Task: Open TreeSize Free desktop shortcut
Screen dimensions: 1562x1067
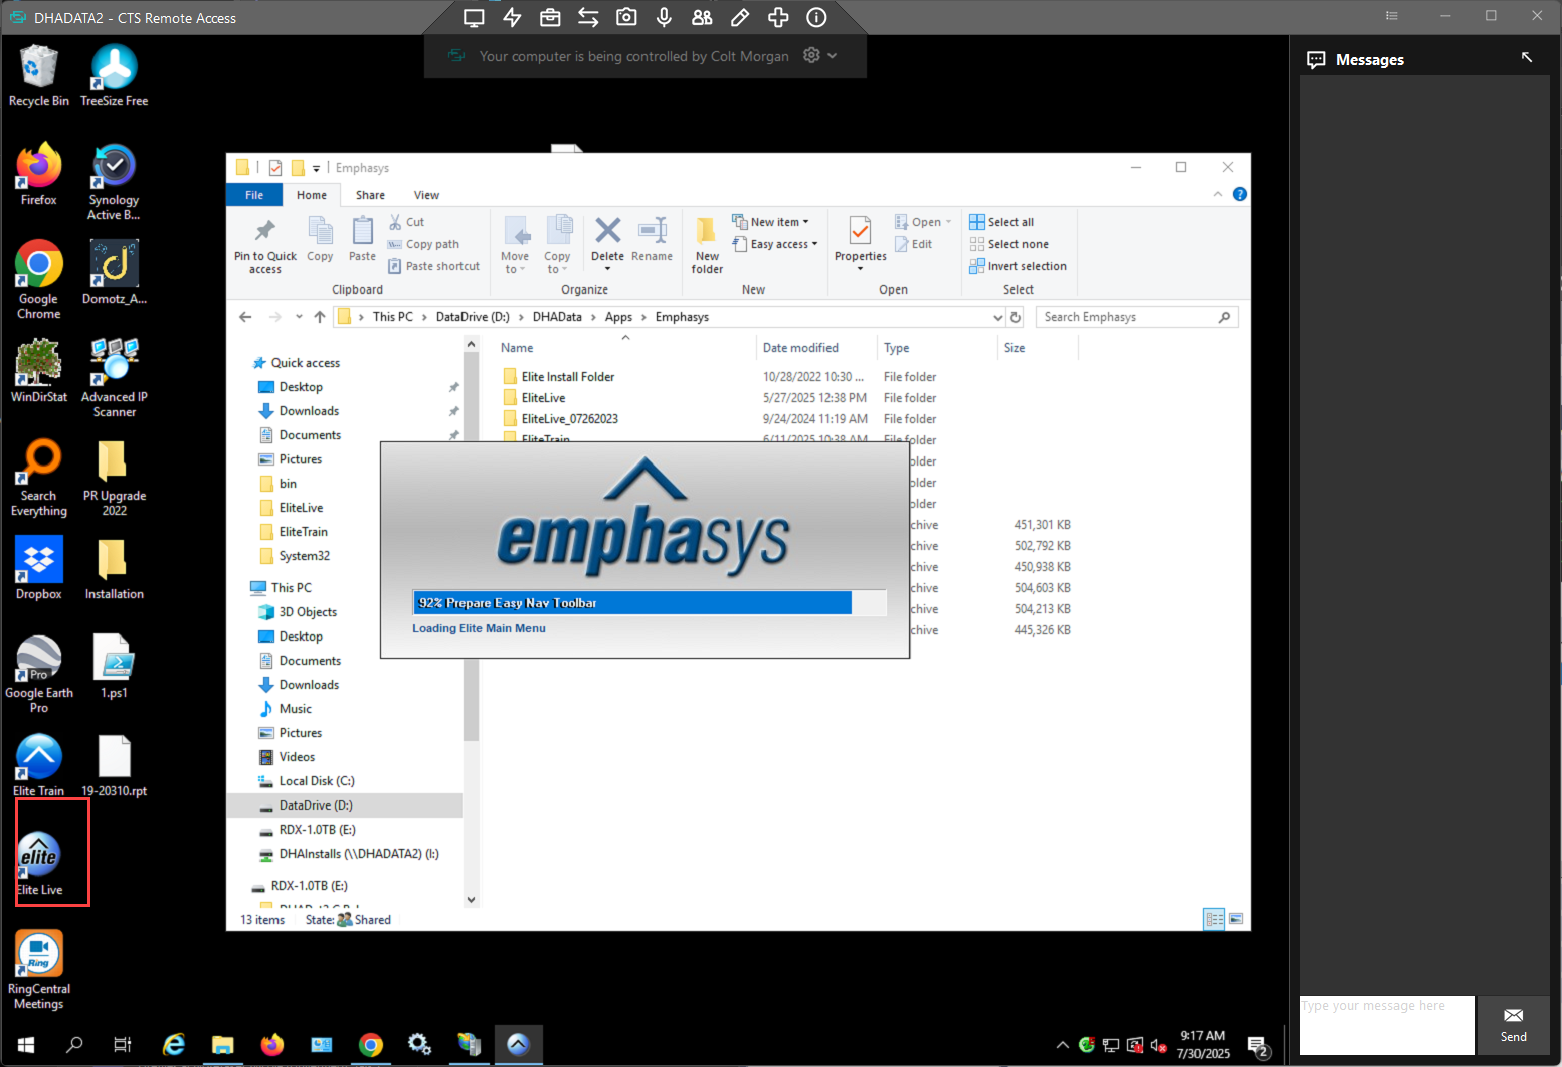Action: click(114, 76)
